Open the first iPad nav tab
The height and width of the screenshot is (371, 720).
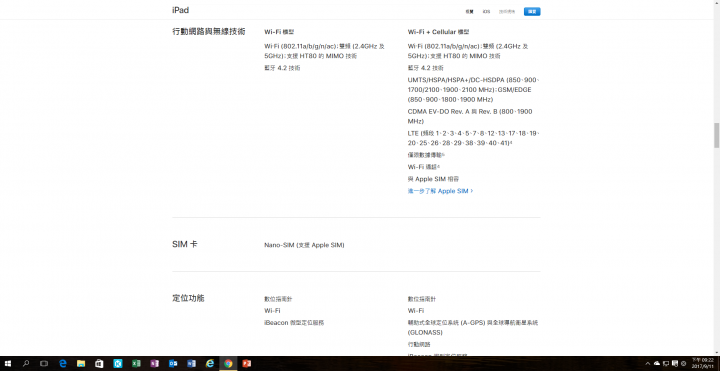tap(469, 11)
